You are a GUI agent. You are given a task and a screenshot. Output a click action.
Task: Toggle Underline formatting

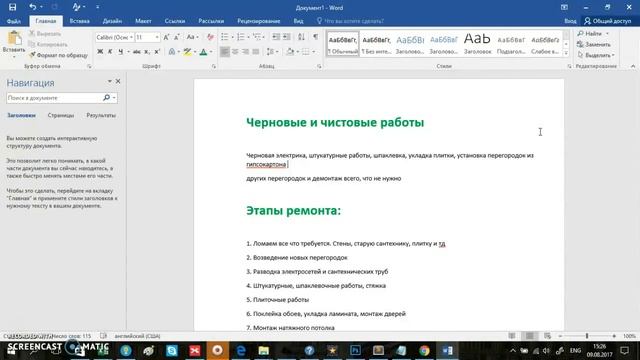(120, 52)
